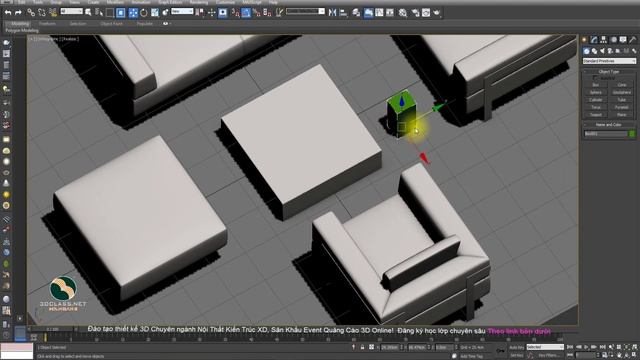Image resolution: width=640 pixels, height=360 pixels.
Task: Toggle the selection lock
Action: 362,347
